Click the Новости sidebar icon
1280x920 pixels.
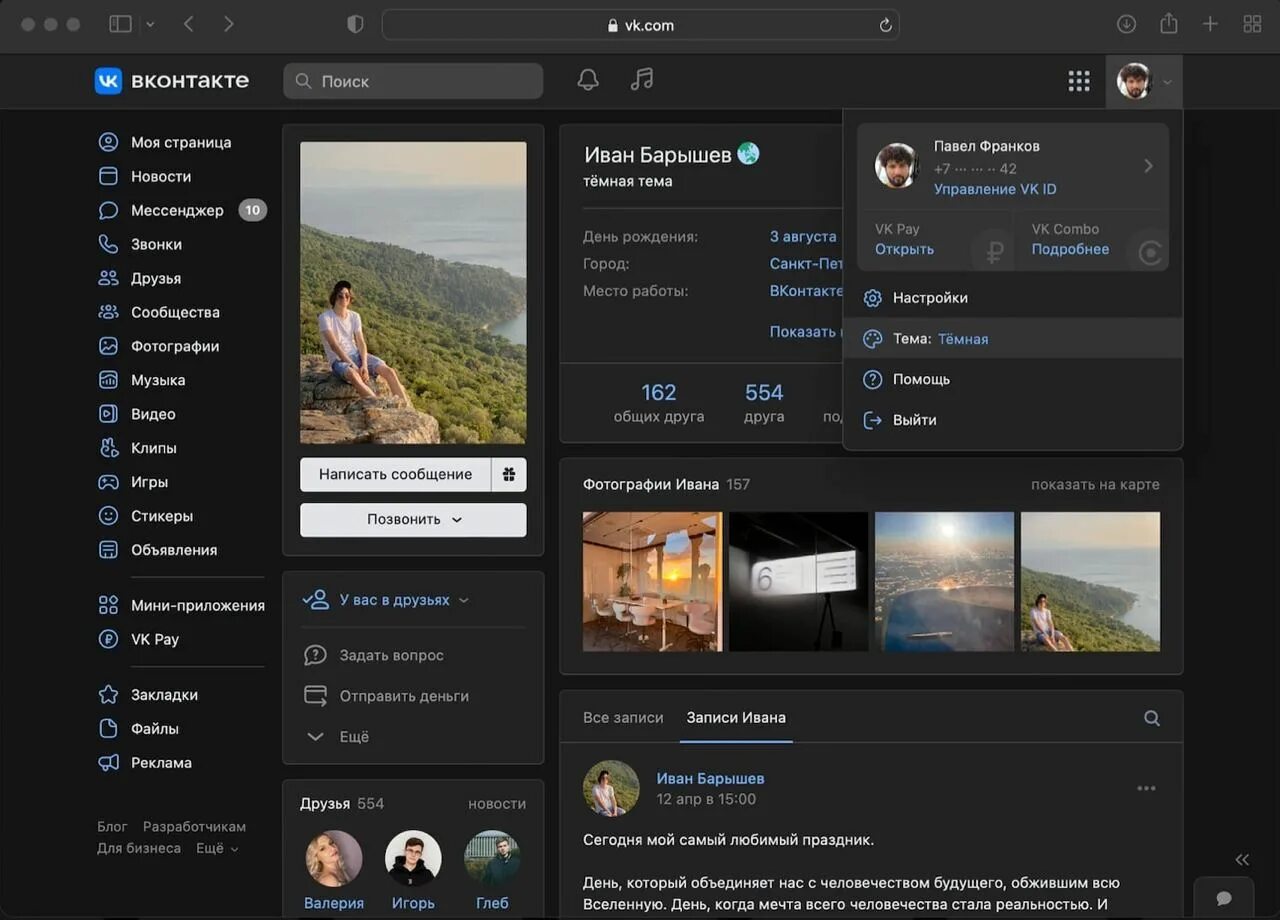108,176
